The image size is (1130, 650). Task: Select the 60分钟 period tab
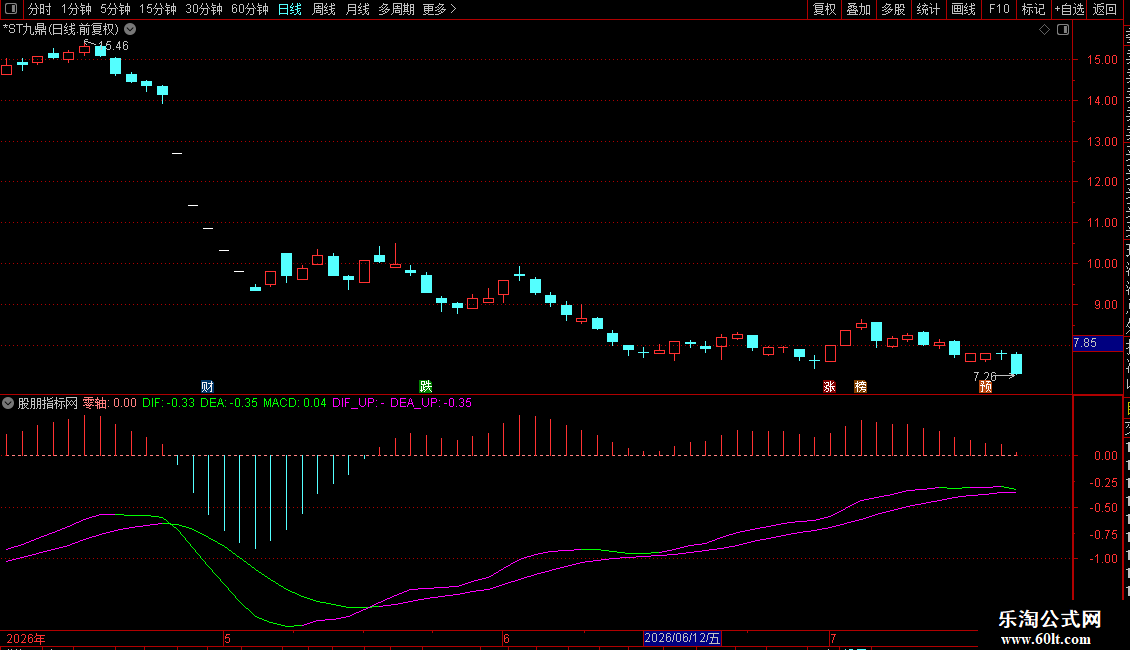pyautogui.click(x=250, y=9)
